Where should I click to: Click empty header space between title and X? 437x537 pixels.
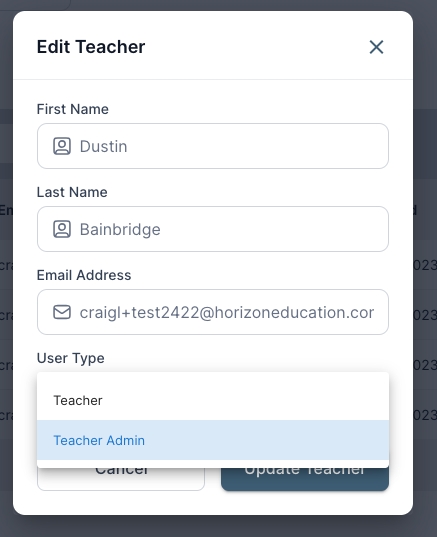[257, 47]
